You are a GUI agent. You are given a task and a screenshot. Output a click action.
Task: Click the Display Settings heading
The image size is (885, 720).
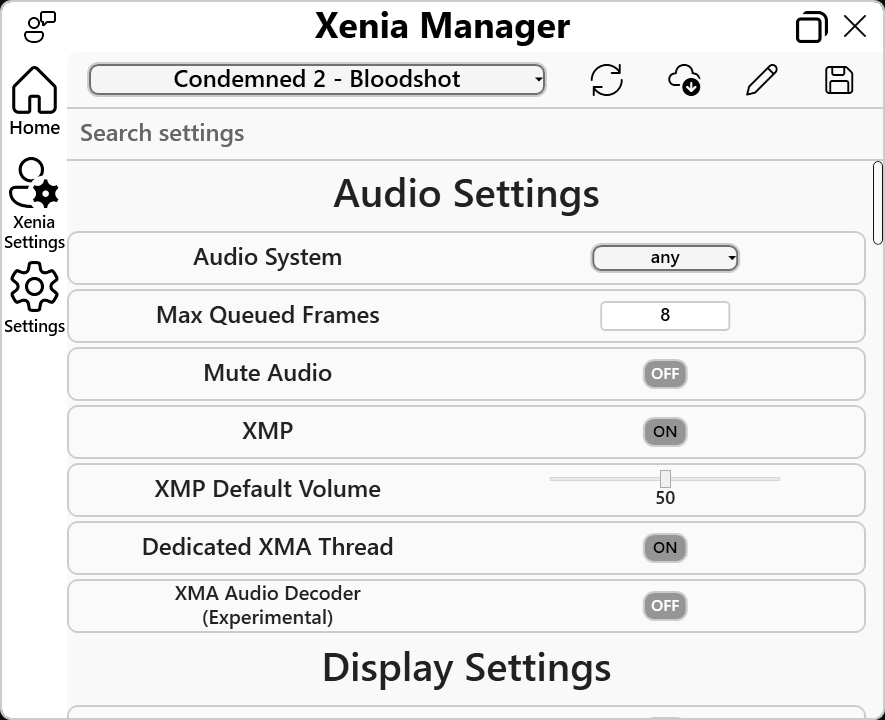click(466, 668)
